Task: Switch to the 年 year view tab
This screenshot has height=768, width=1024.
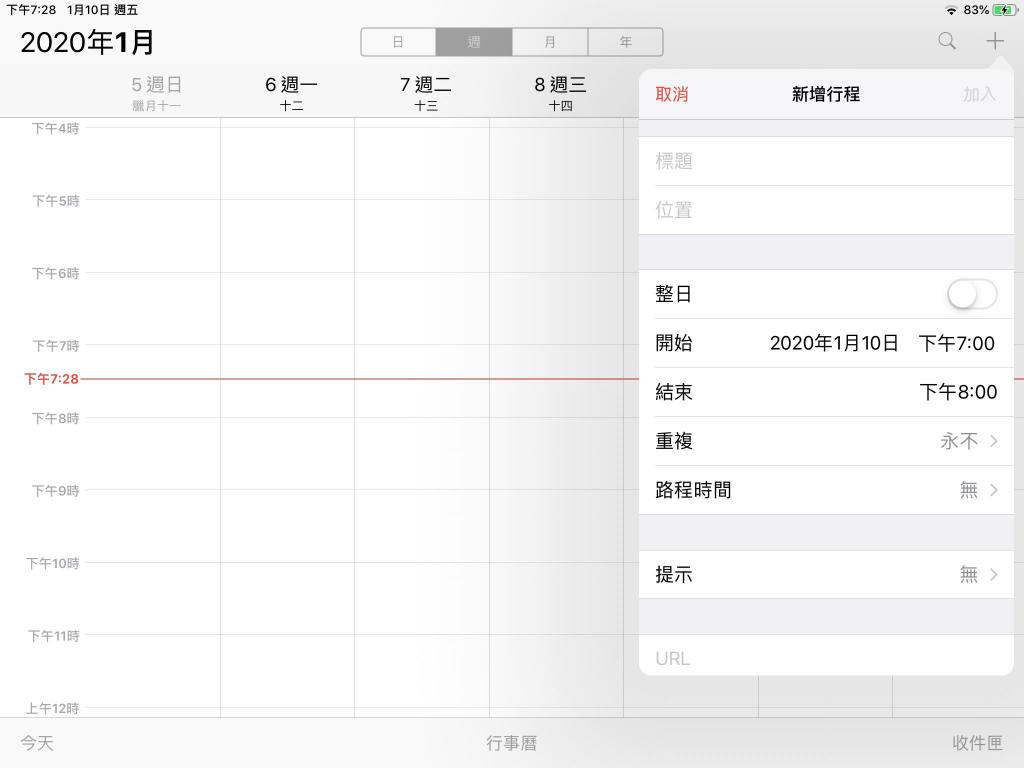Action: click(x=625, y=42)
